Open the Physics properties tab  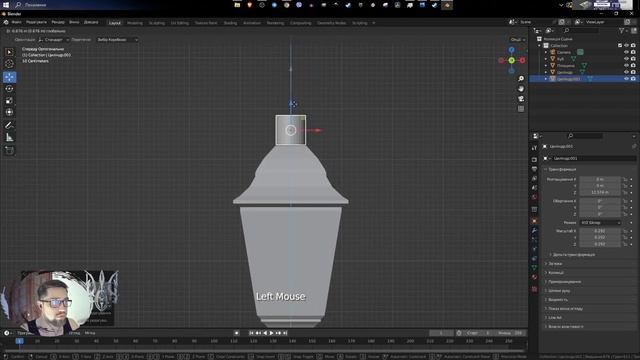(534, 249)
